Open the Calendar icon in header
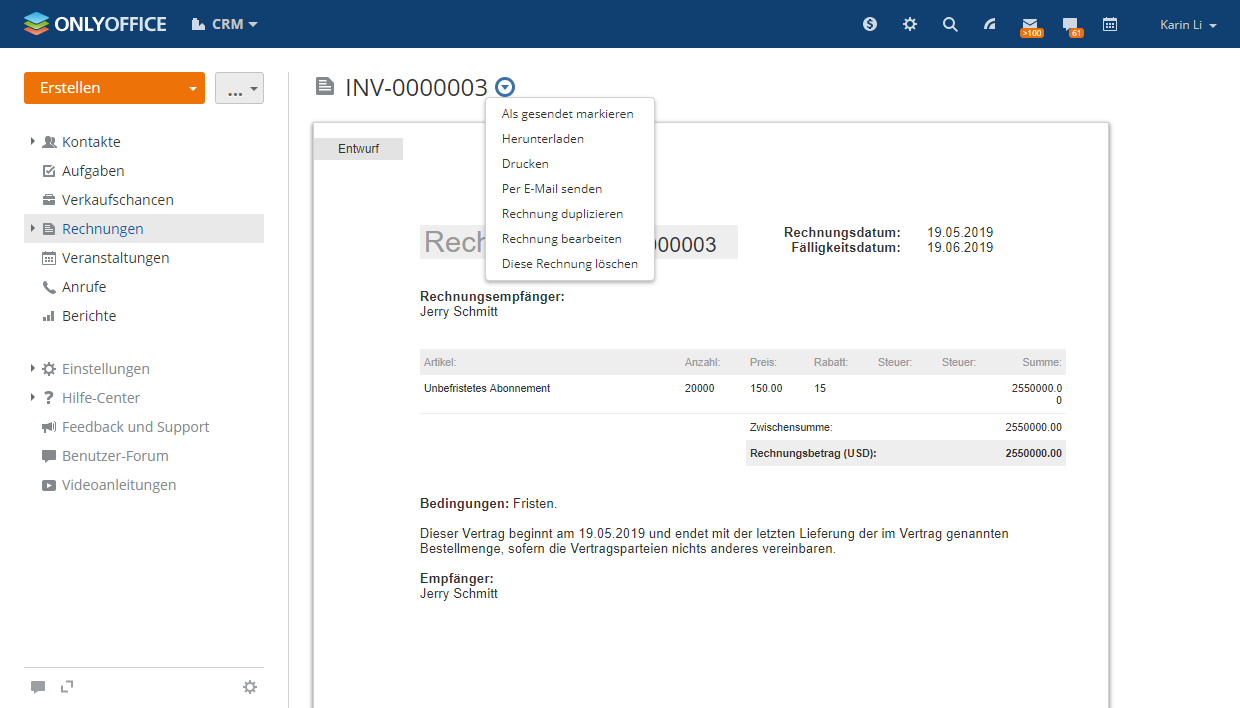 click(1110, 24)
